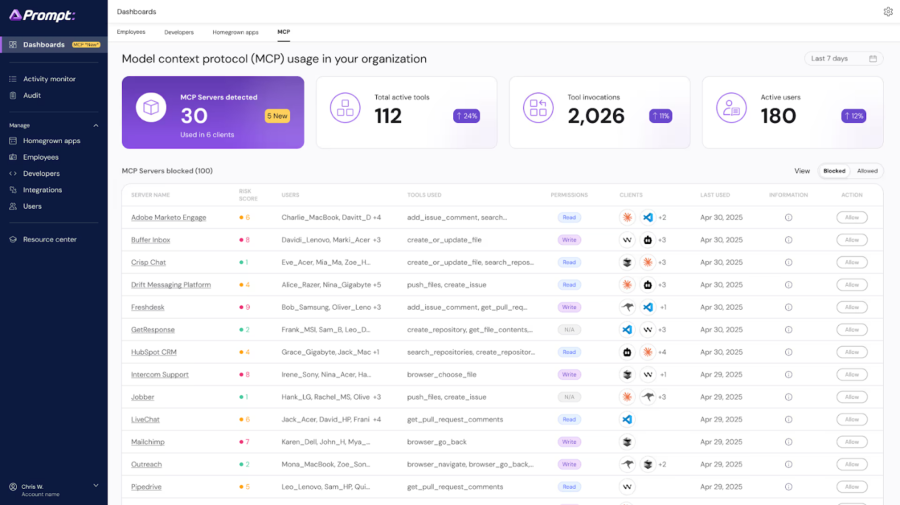Open settings gear icon at top right
Image resolution: width=900 pixels, height=505 pixels.
pos(888,12)
